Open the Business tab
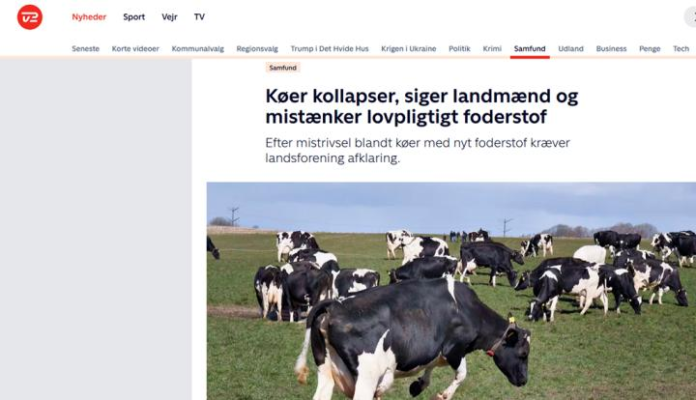Image resolution: width=696 pixels, height=400 pixels. (x=611, y=49)
